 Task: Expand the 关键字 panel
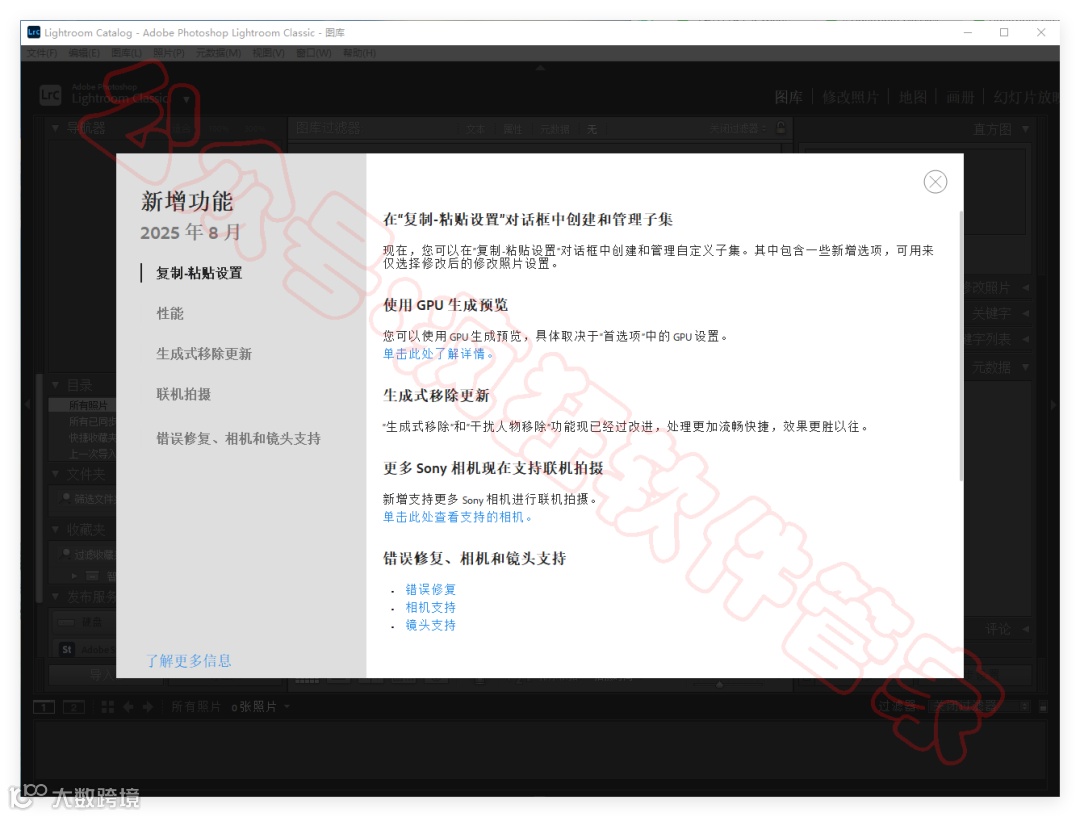[1026, 313]
